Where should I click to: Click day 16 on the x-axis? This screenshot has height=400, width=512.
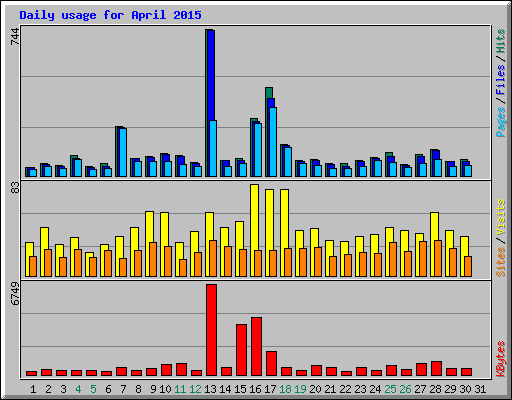point(255,389)
